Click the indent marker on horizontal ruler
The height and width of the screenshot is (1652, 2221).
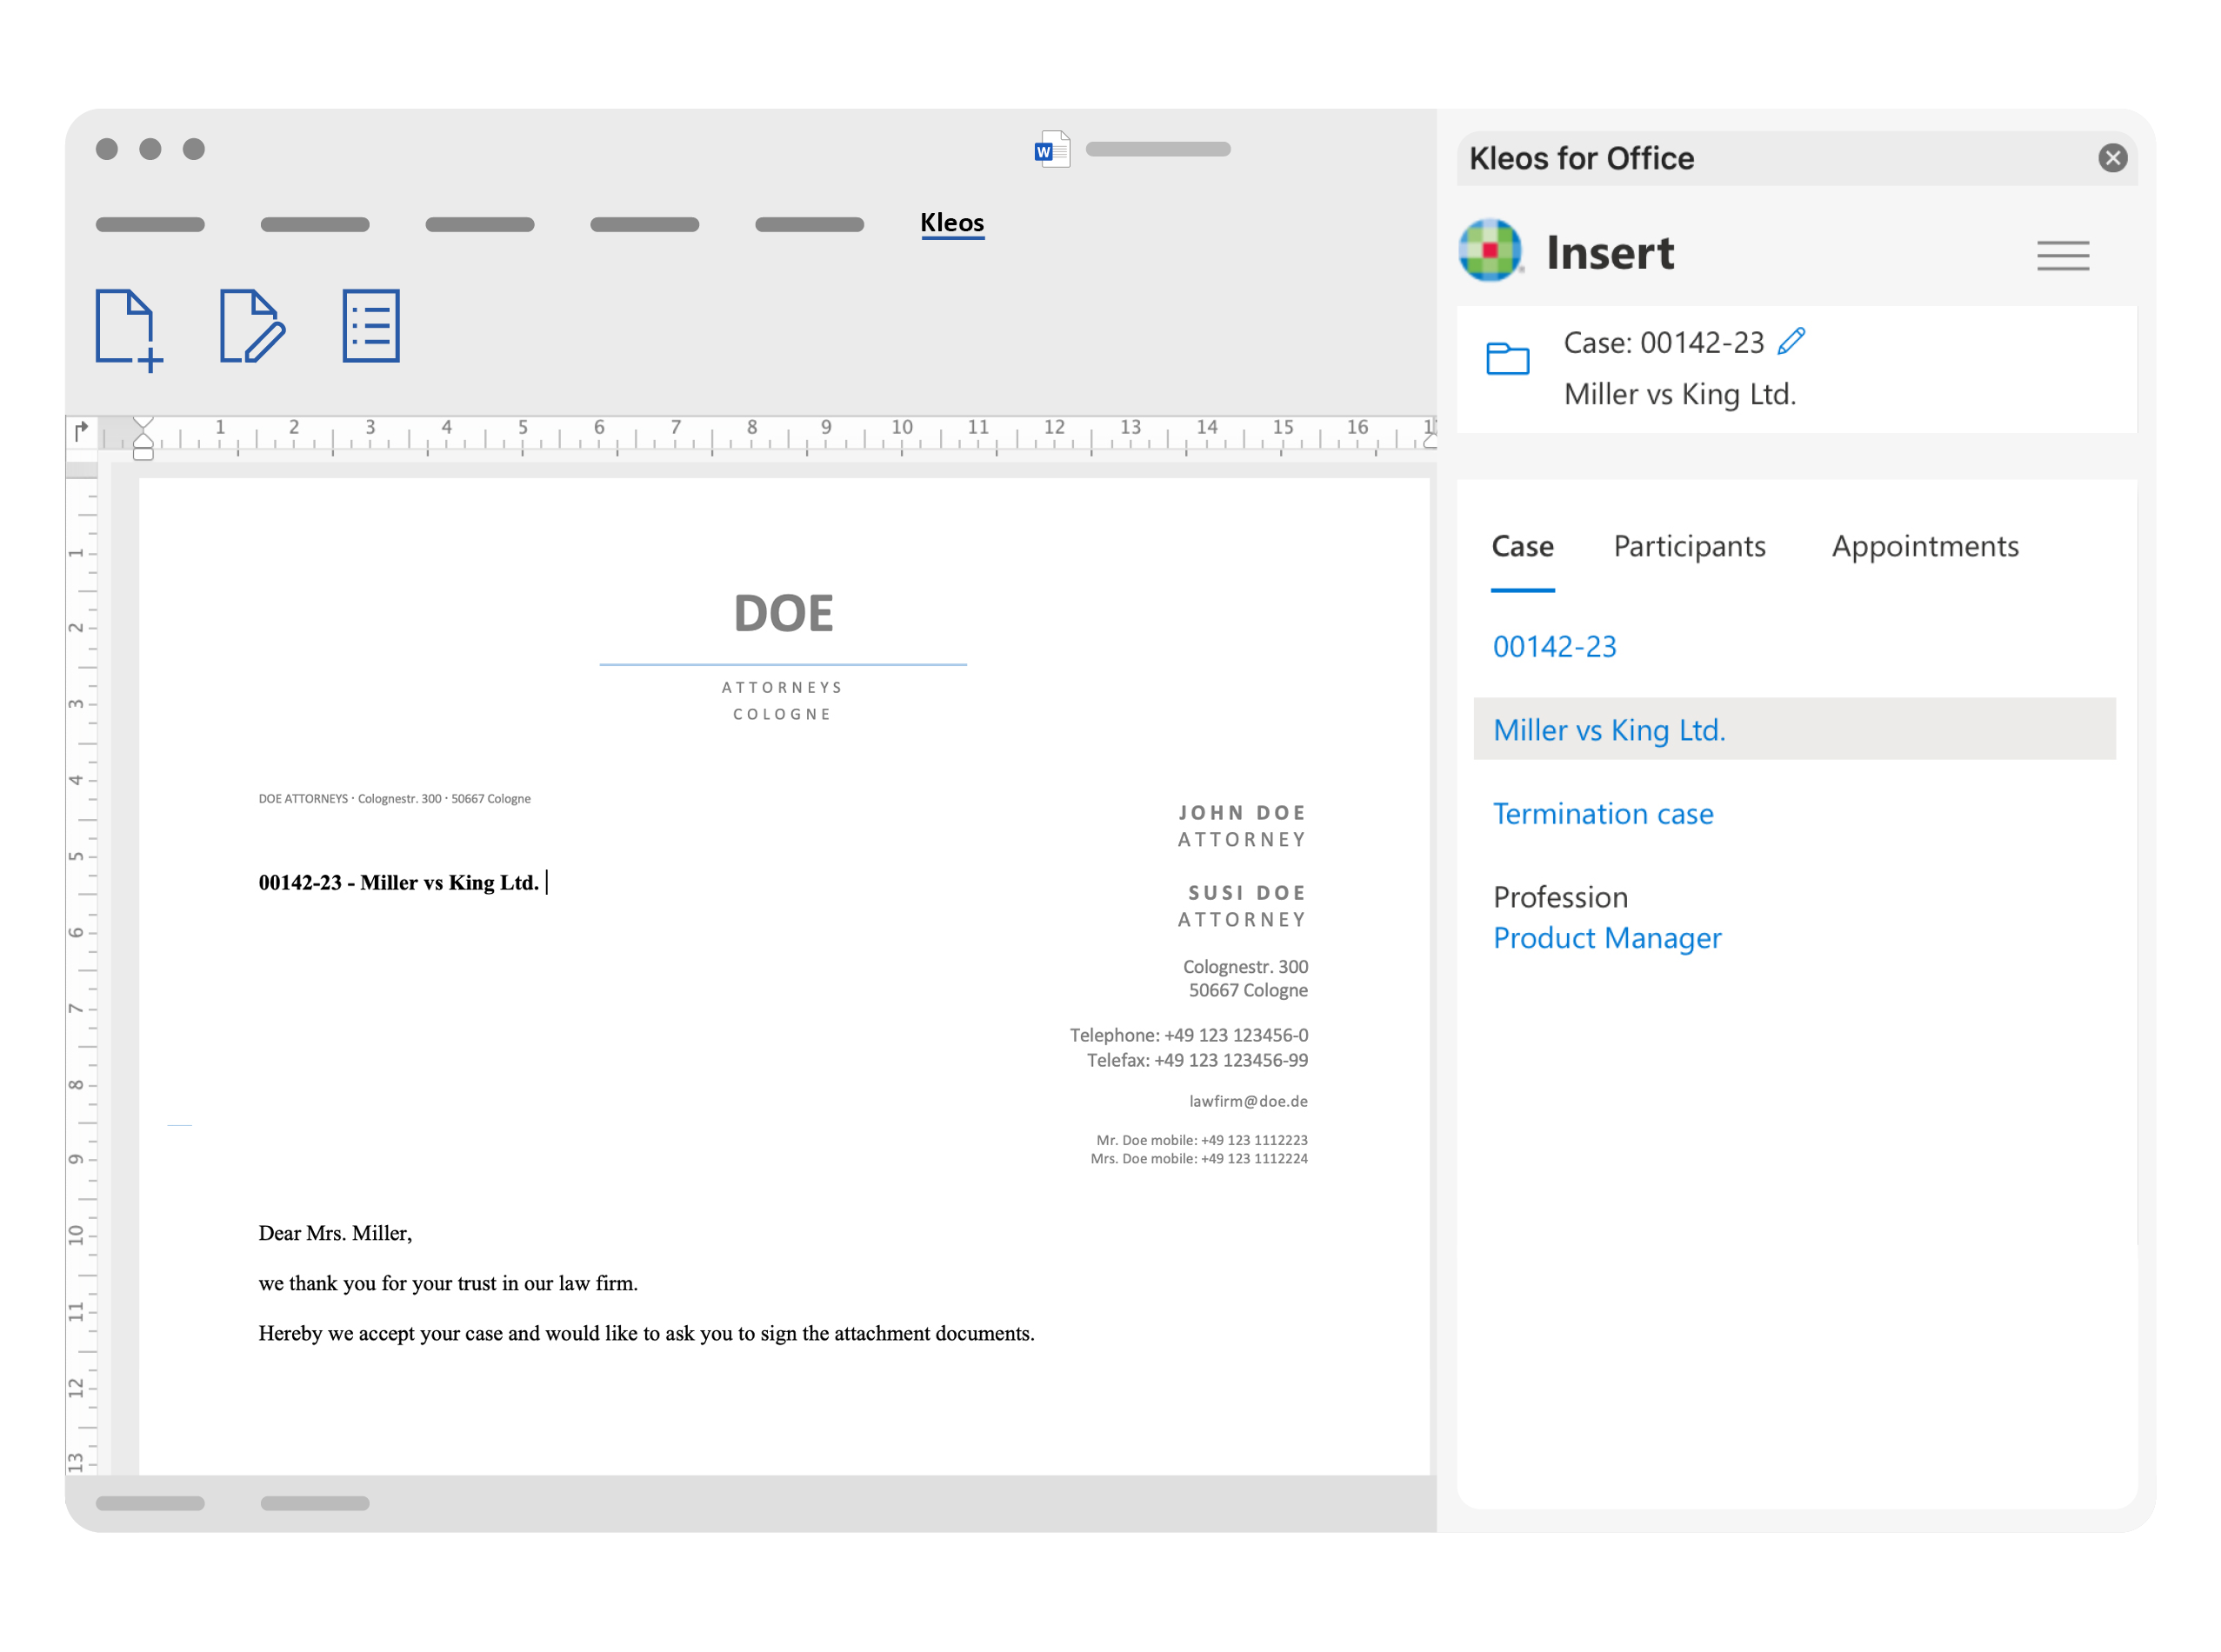pyautogui.click(x=143, y=438)
